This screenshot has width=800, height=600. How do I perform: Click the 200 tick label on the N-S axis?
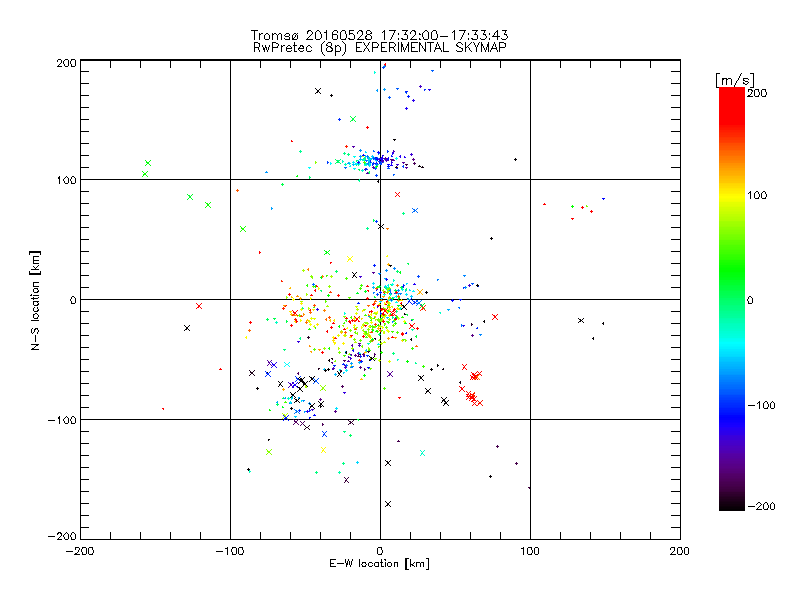[x=66, y=63]
